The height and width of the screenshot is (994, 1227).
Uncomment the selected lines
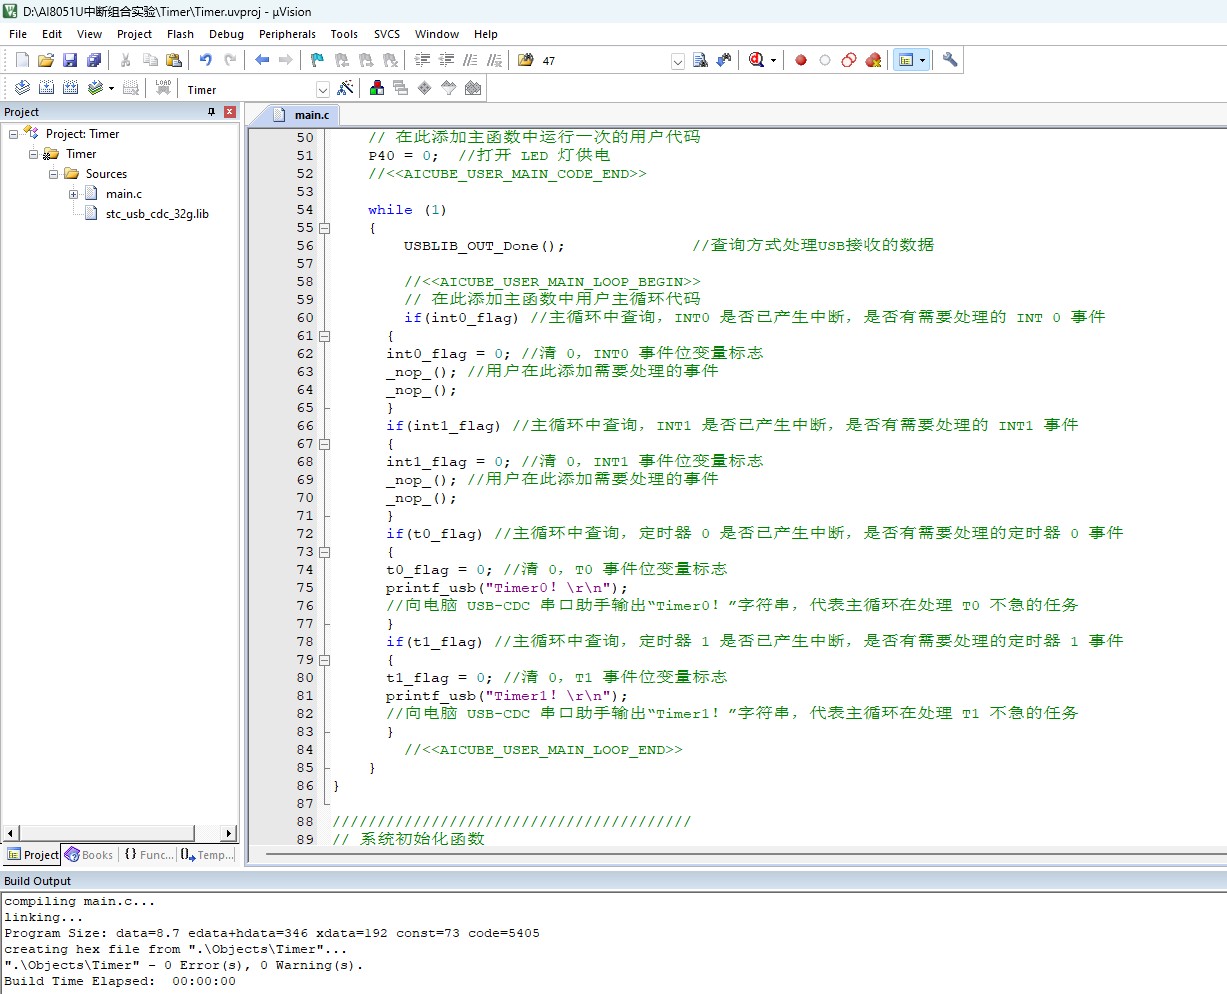[494, 60]
